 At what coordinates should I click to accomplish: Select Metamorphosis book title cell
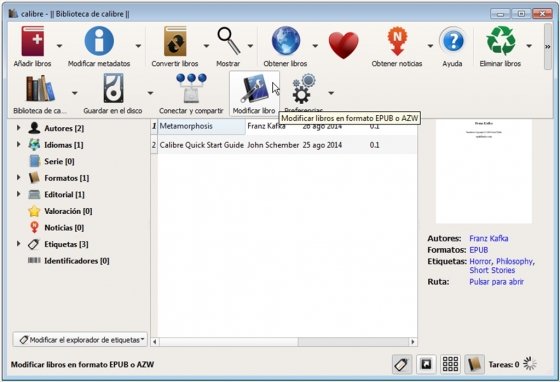pos(201,126)
